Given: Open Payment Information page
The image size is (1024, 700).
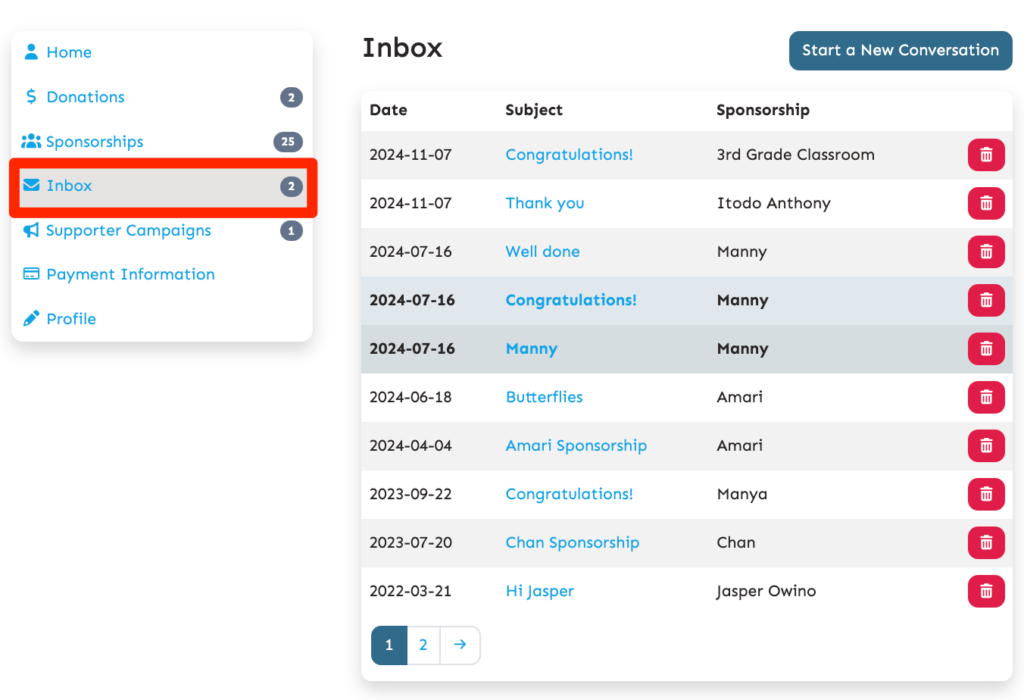Looking at the screenshot, I should point(130,274).
